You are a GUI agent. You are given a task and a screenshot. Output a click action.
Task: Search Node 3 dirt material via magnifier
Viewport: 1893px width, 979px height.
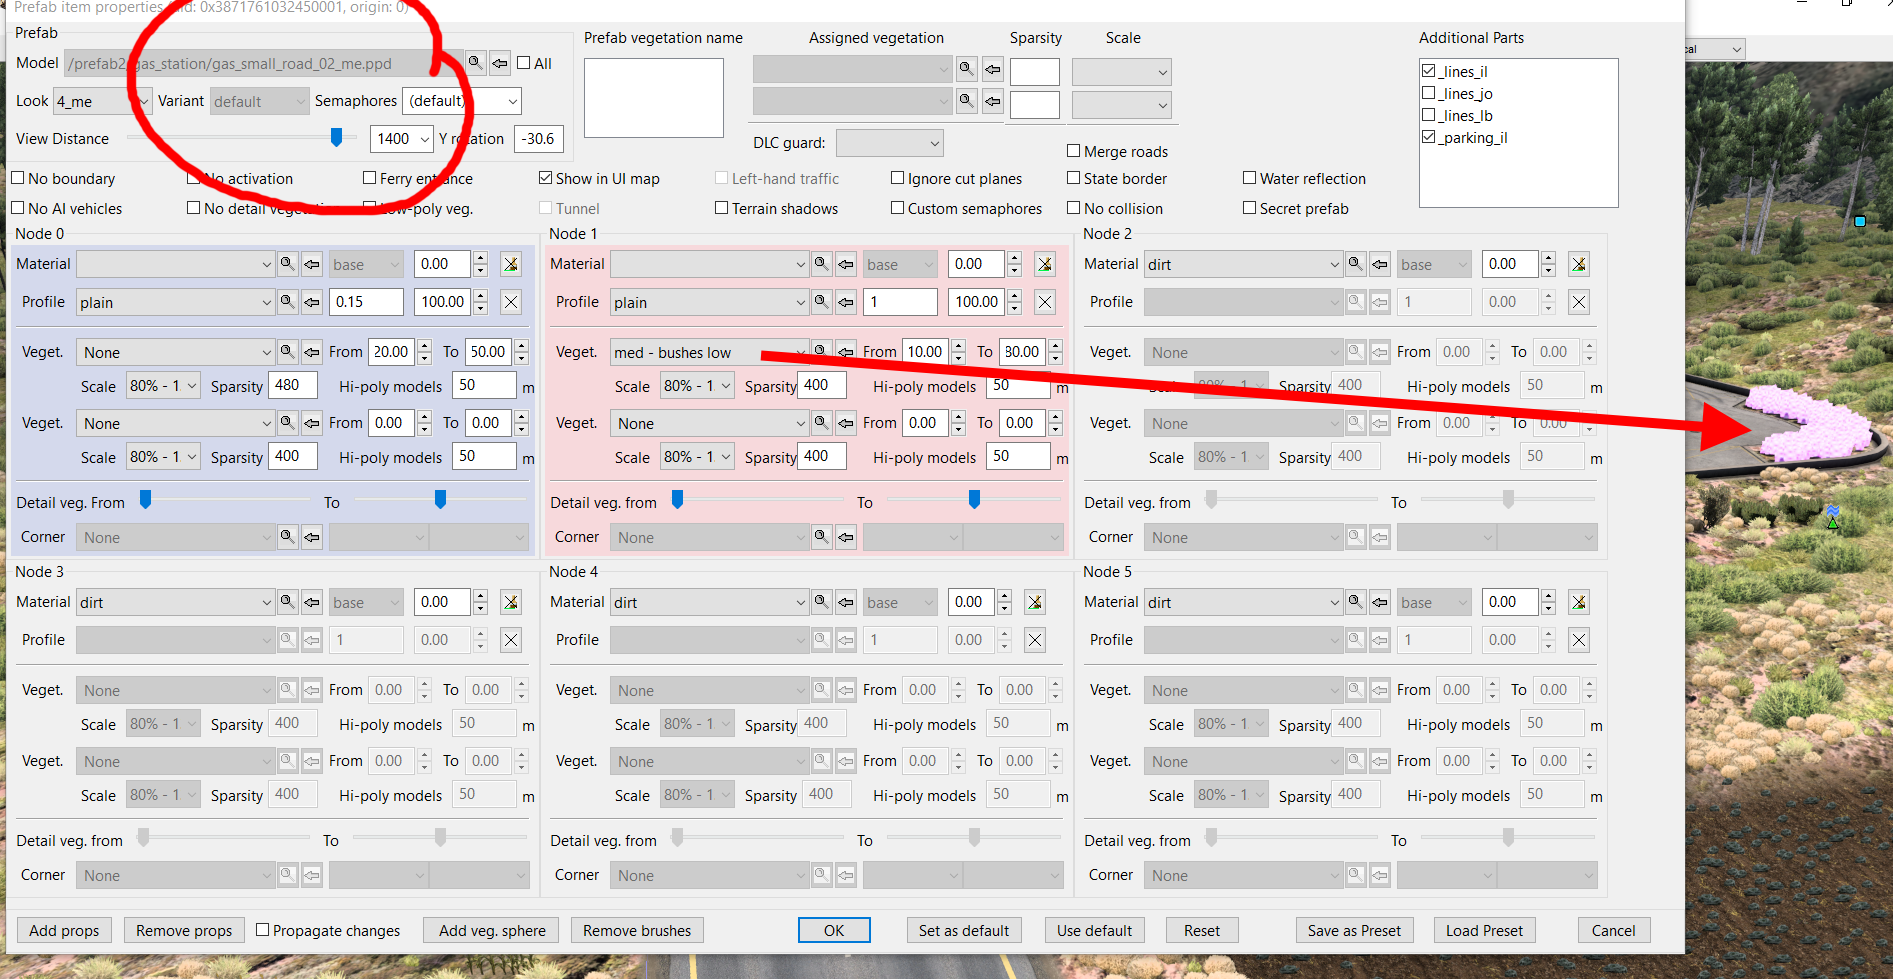(287, 602)
